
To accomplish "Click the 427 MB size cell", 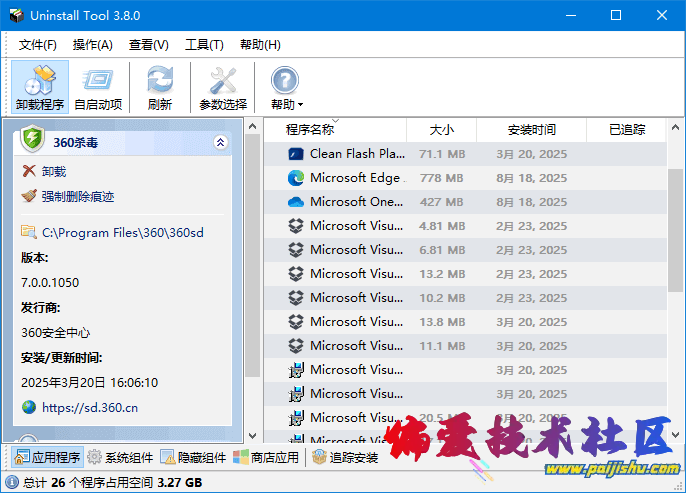I will (x=441, y=203).
